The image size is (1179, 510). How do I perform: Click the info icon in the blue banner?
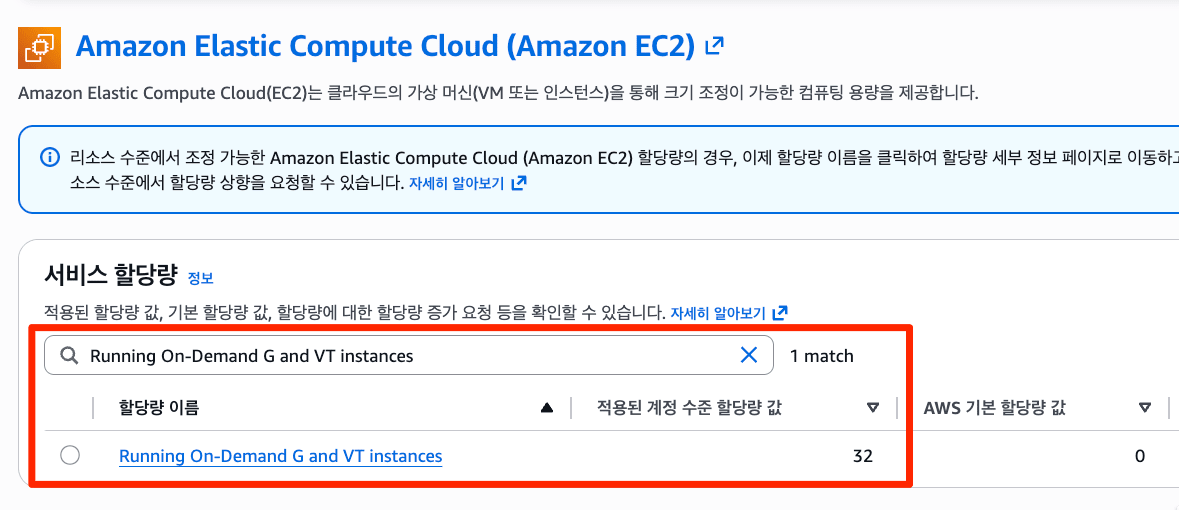point(48,158)
